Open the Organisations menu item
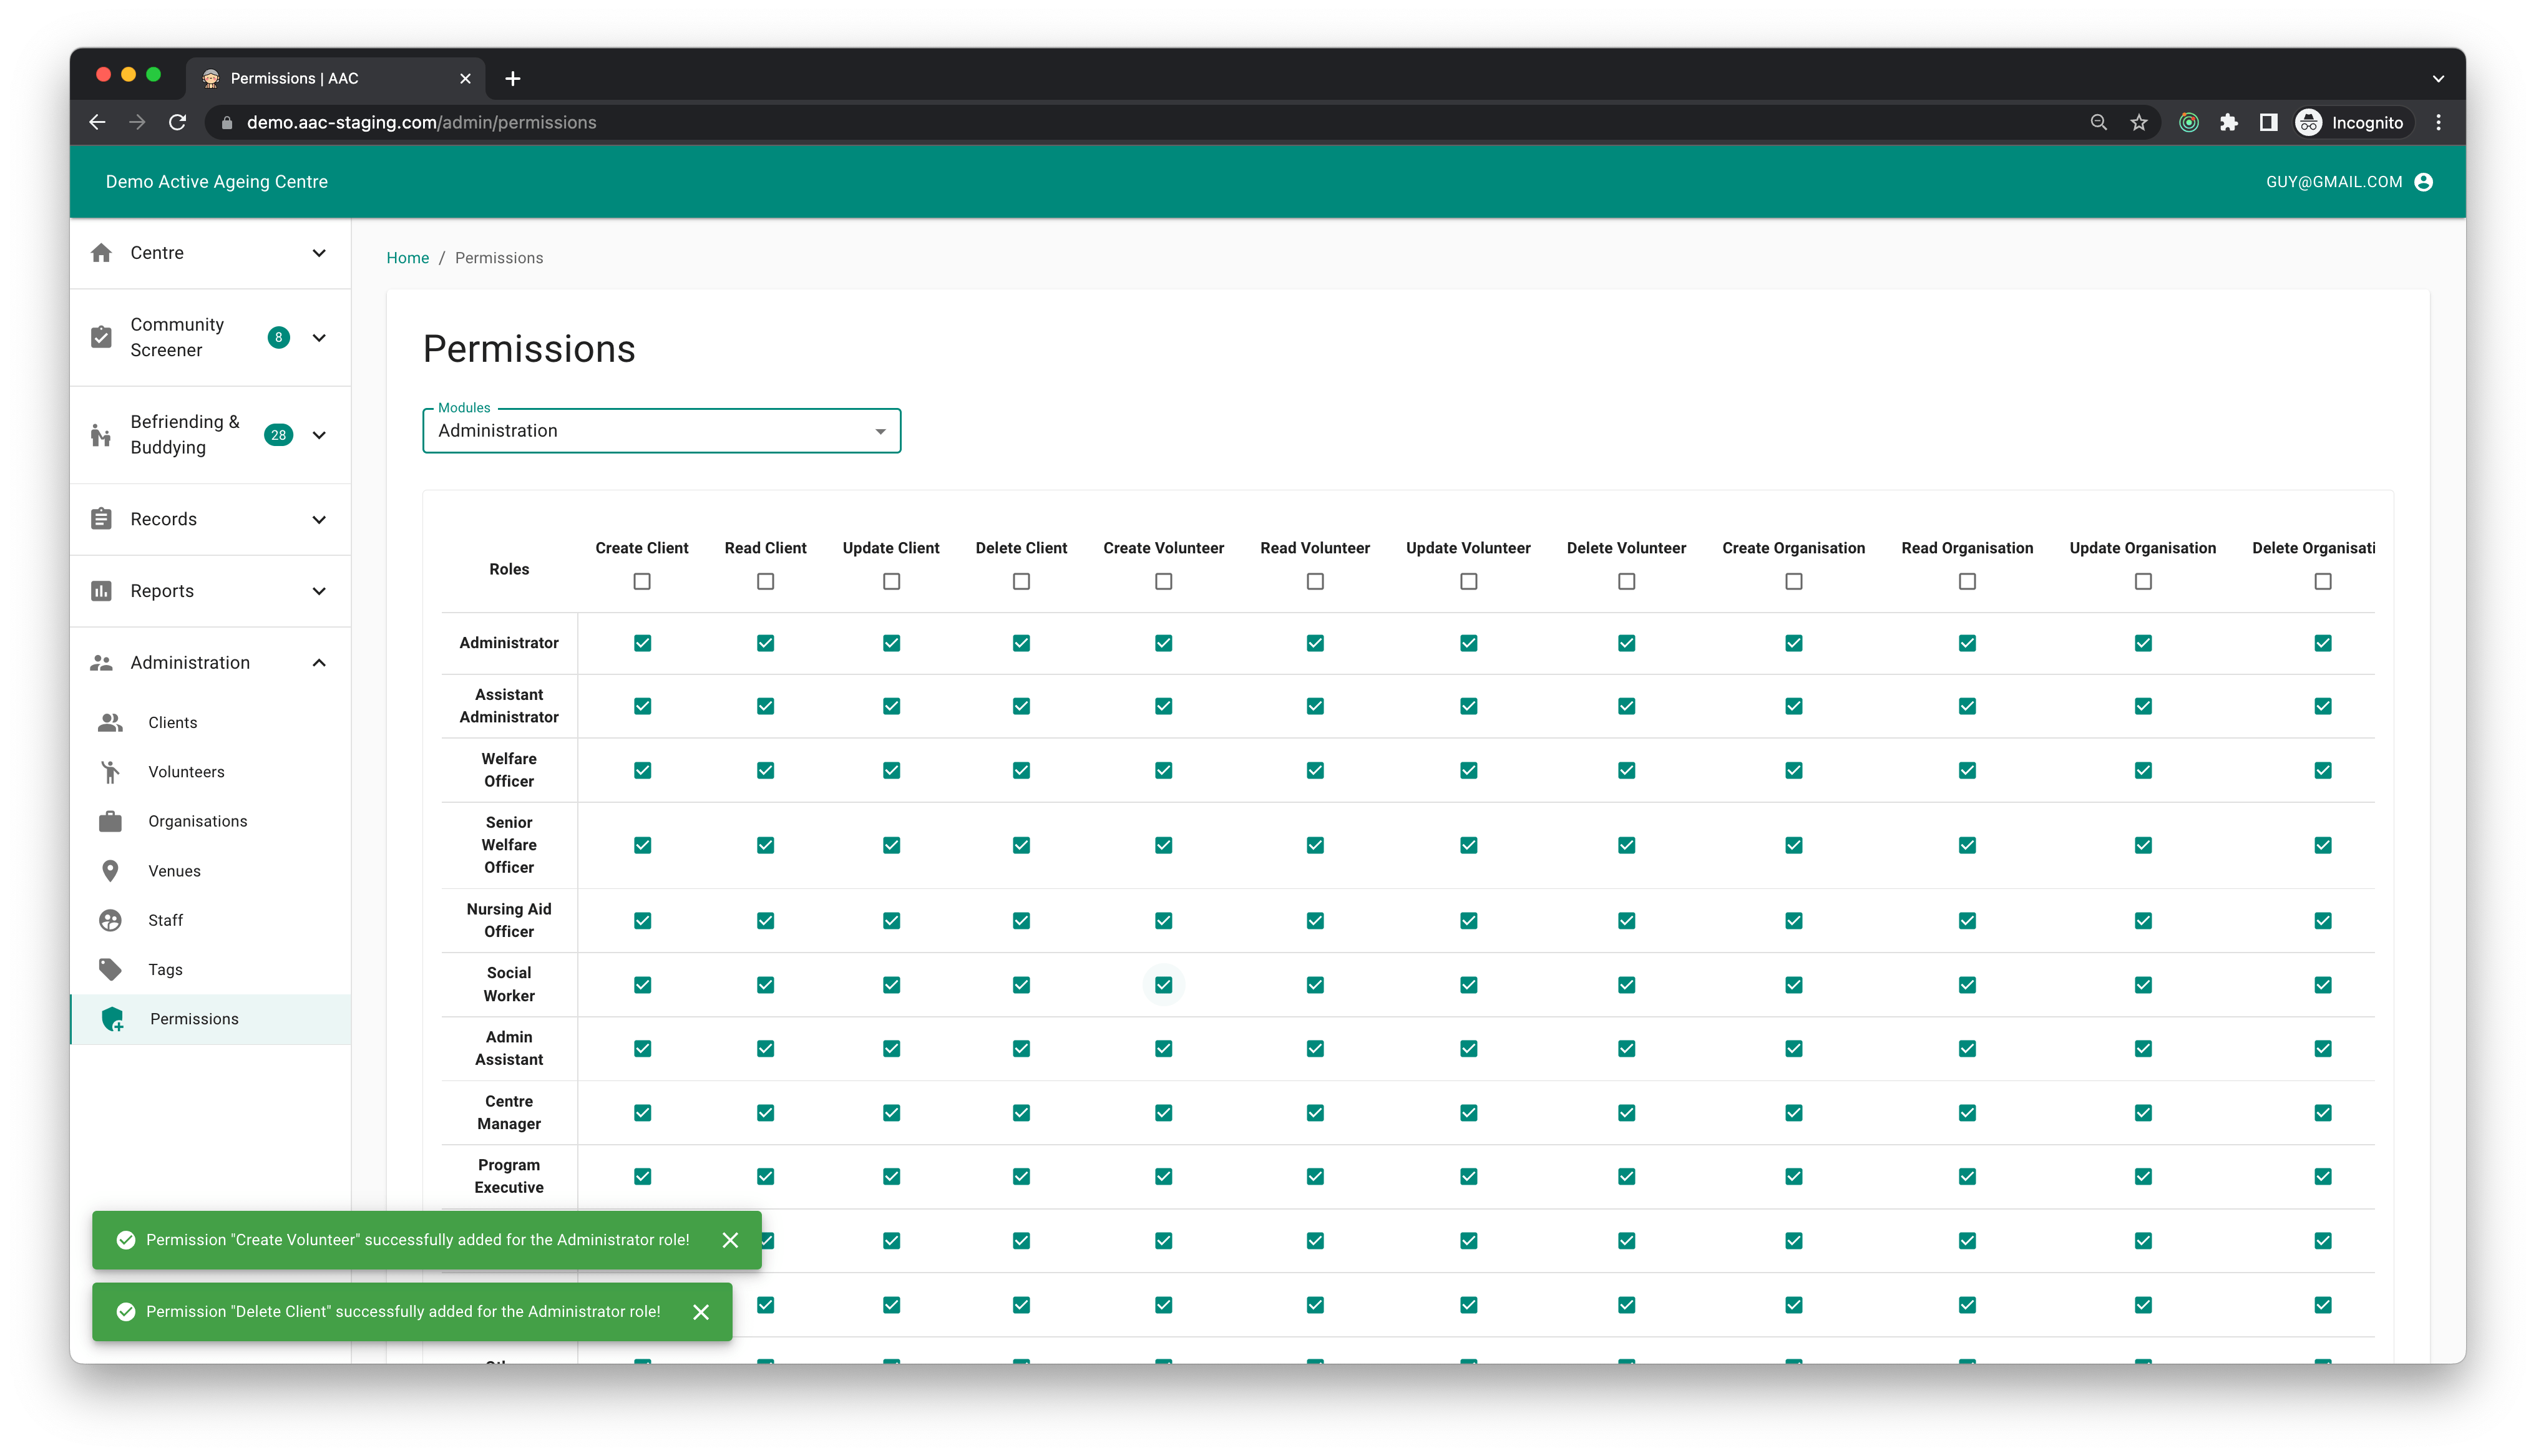 point(210,821)
